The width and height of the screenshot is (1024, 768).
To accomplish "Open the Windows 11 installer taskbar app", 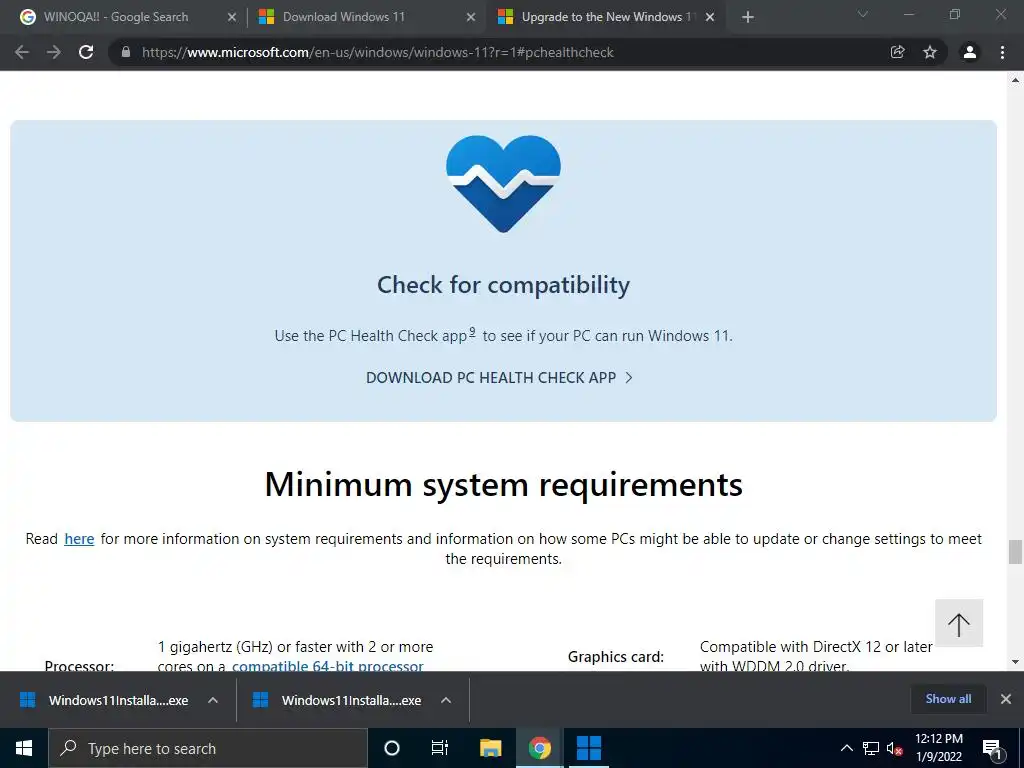I will tap(588, 748).
